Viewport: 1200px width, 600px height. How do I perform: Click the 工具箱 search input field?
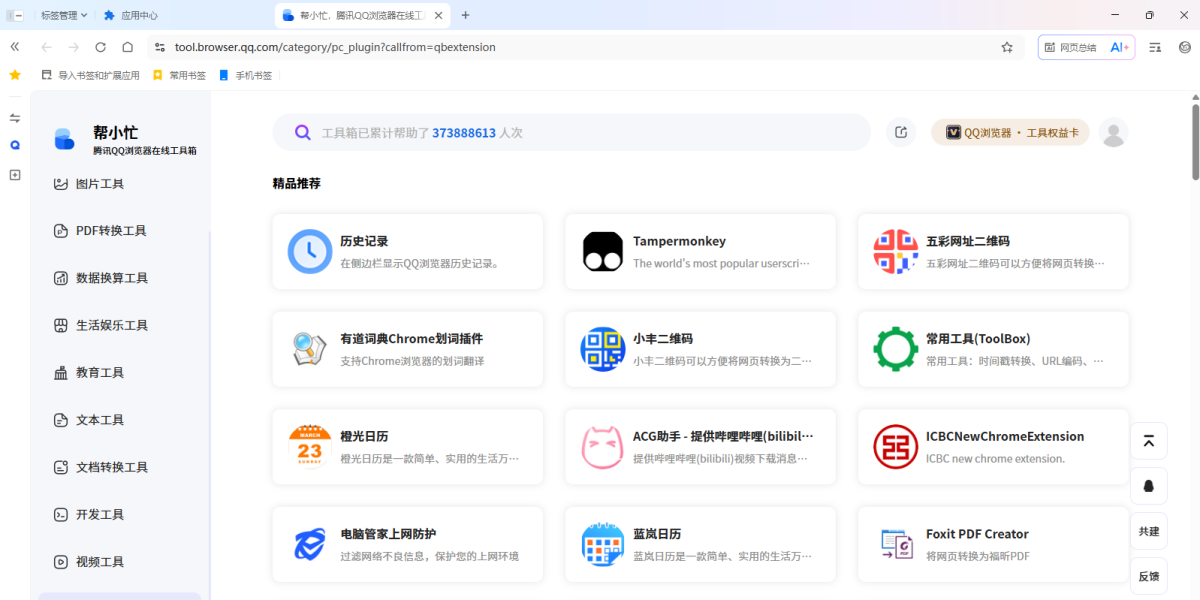[572, 132]
